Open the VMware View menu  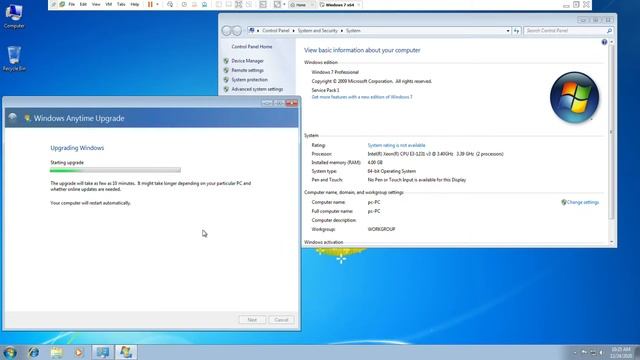pos(96,4)
